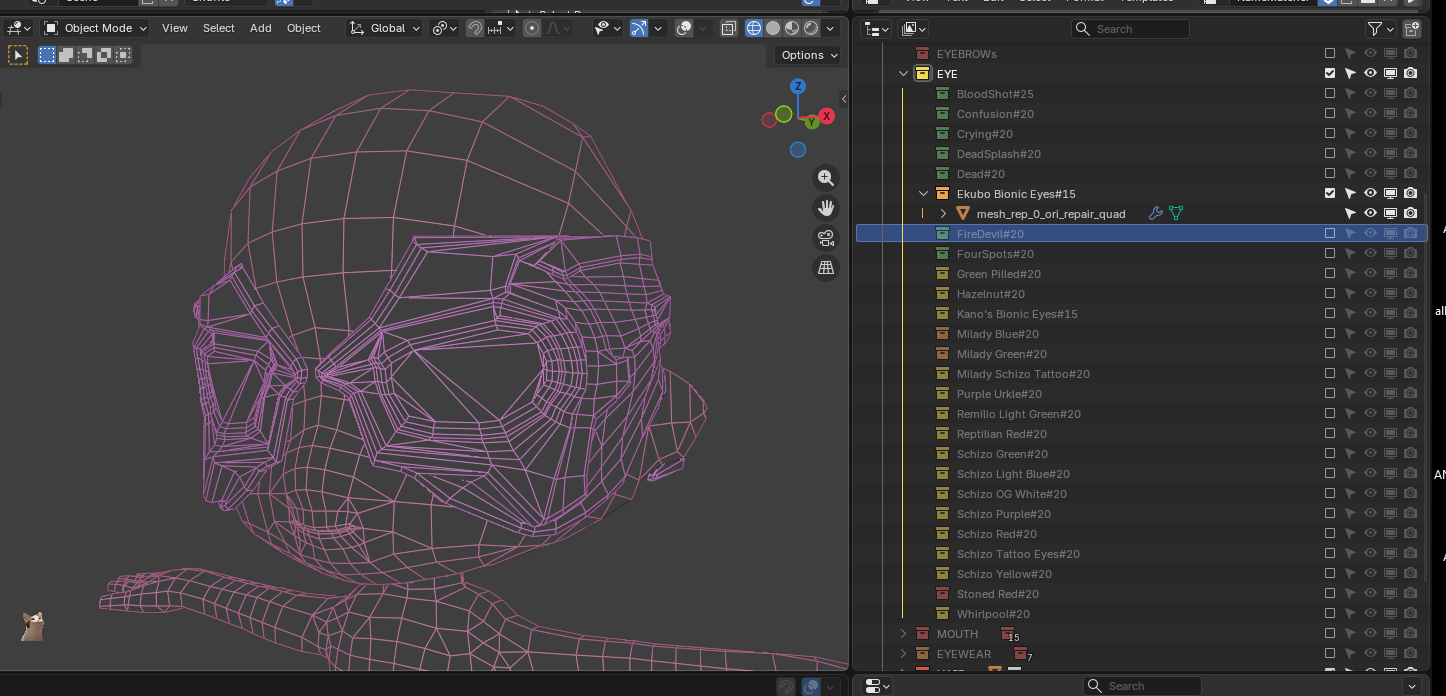Screen dimensions: 1446x696
Task: Open the snapping options dropdown
Action: (x=501, y=28)
